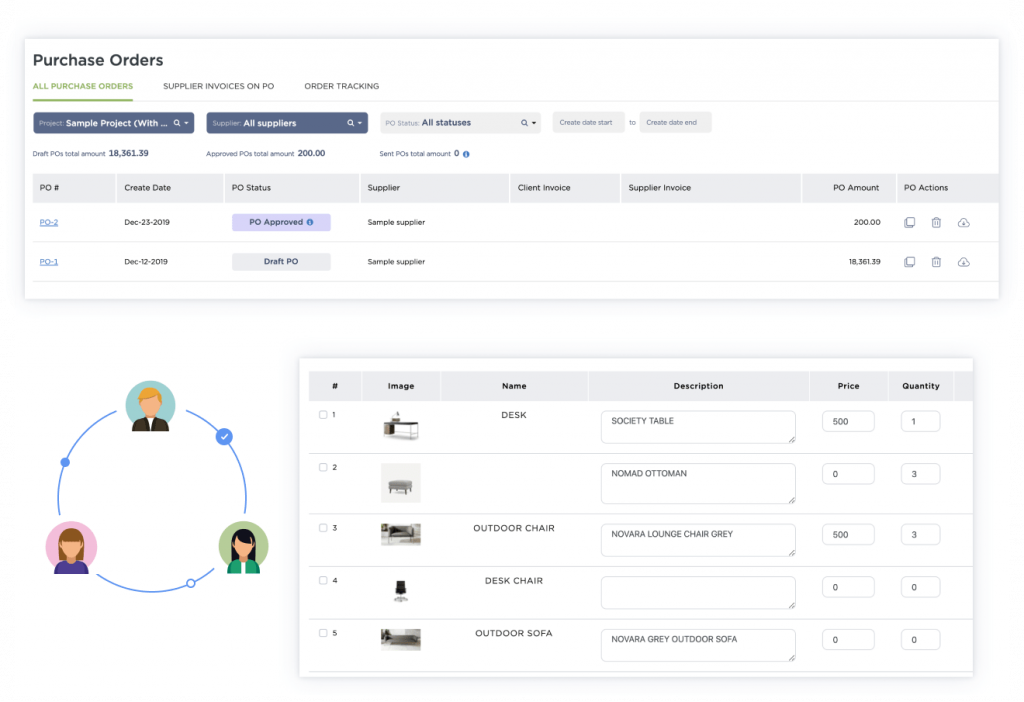Click the 18,361.39 amount in PO-1 row
Viewport: 1024px width, 702px height.
864,262
